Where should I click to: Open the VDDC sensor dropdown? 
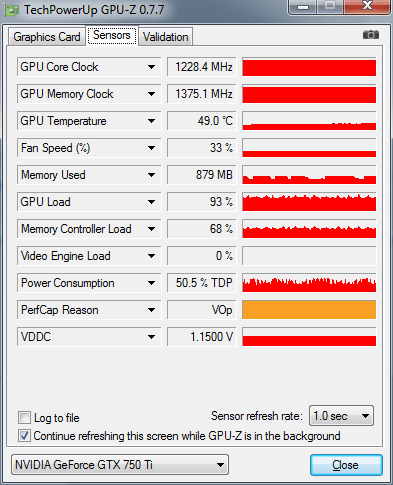coord(89,337)
